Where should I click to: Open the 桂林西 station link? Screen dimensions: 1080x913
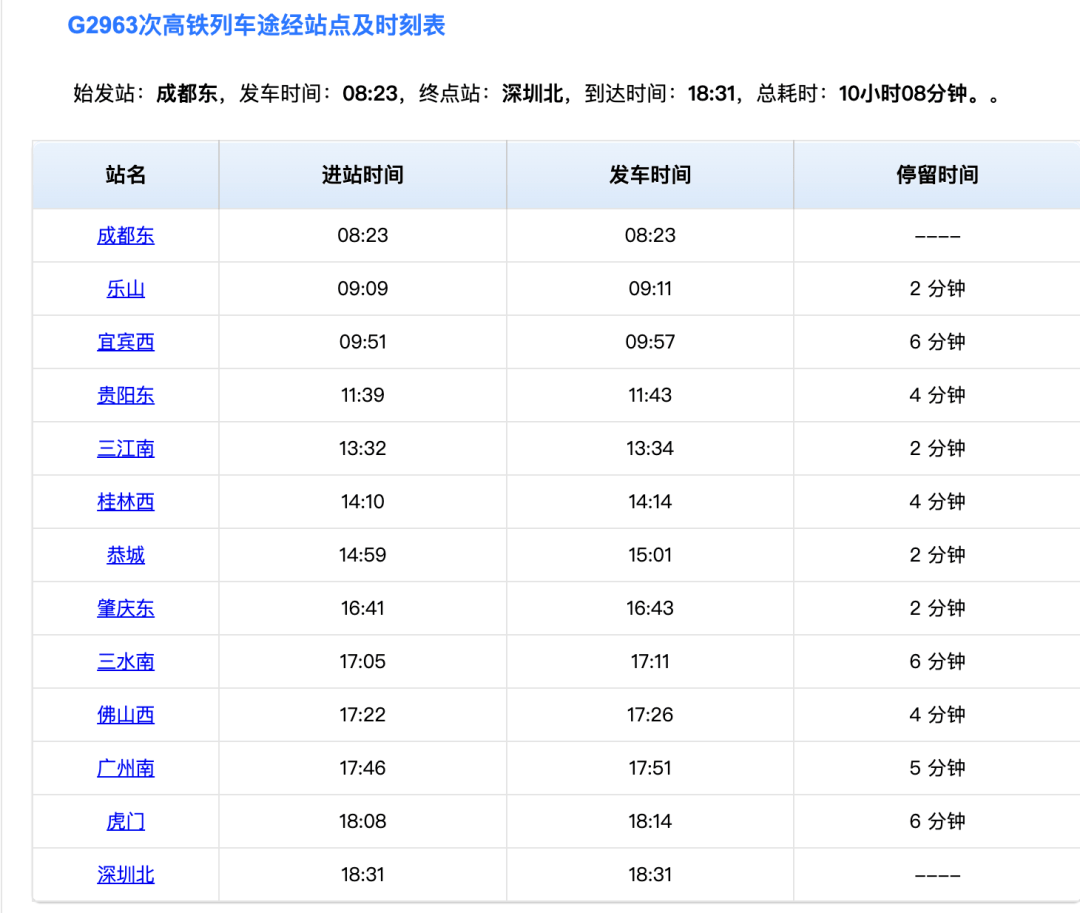coord(125,502)
